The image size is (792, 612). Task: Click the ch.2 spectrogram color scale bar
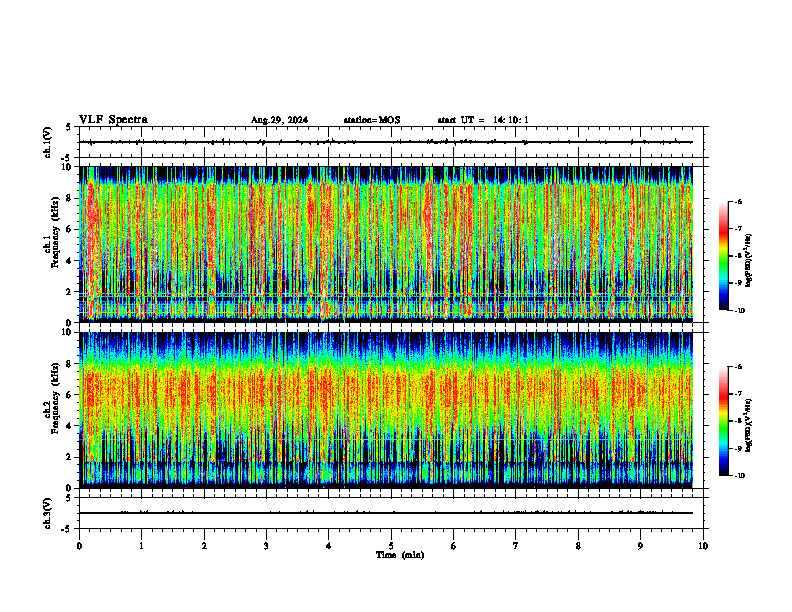click(723, 421)
